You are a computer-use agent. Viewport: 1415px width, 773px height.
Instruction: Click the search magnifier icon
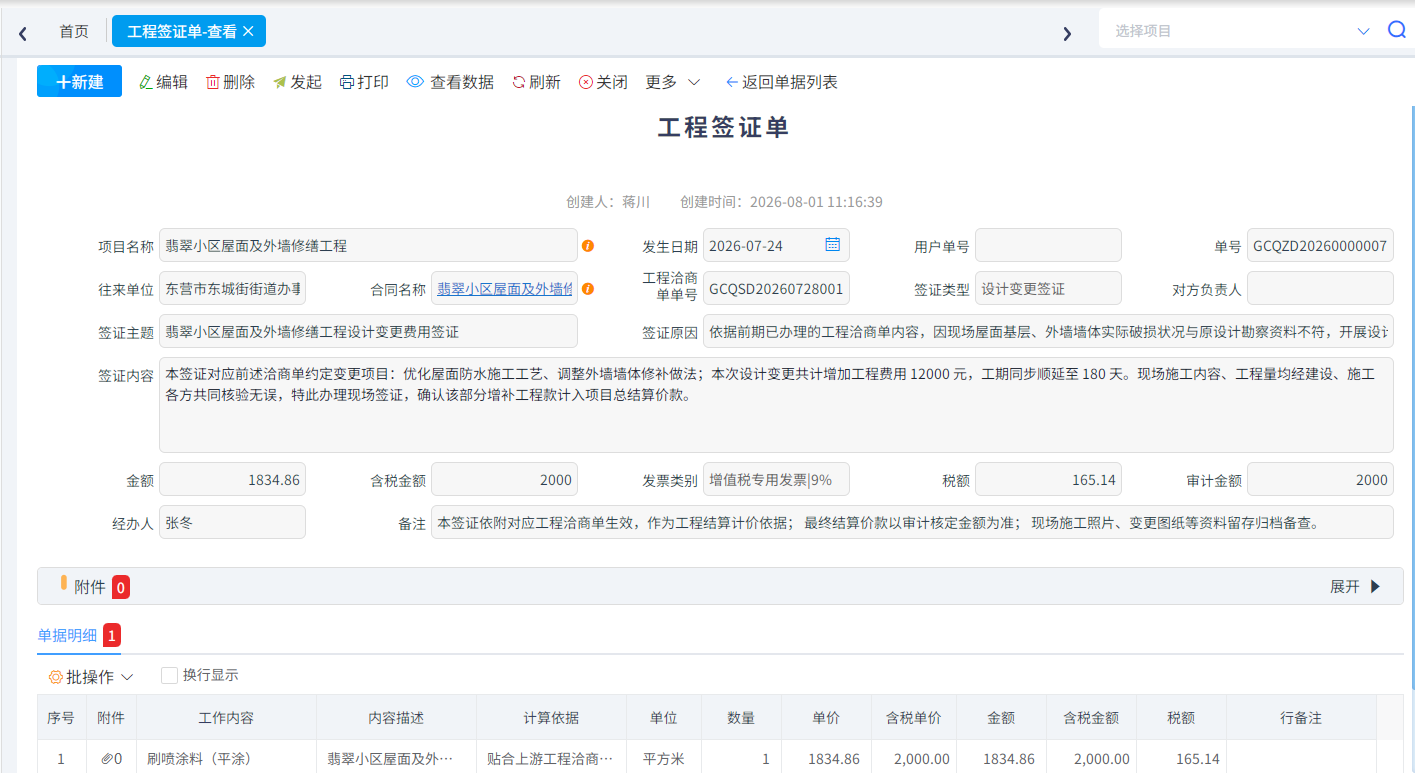tap(1397, 30)
